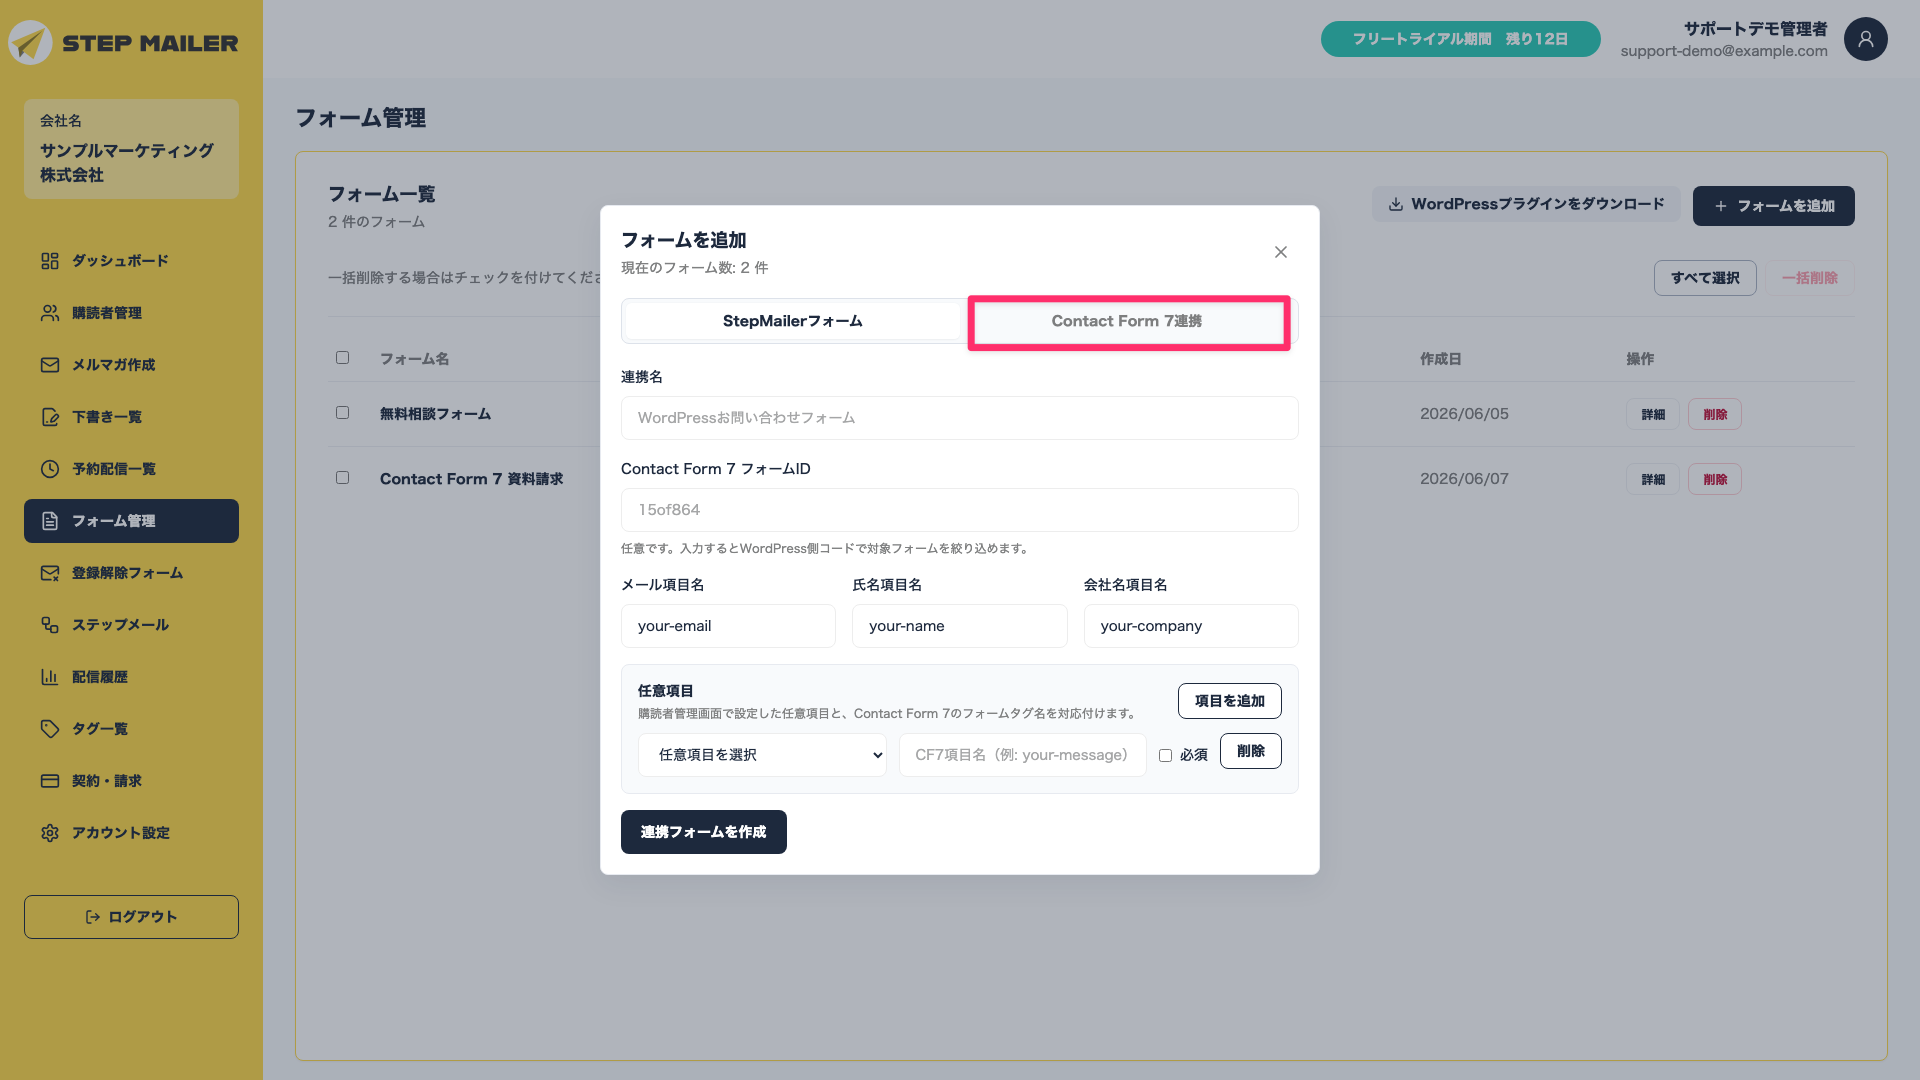1920x1080 pixels.
Task: Switch to the StepMailerフォーム tab
Action: click(792, 321)
